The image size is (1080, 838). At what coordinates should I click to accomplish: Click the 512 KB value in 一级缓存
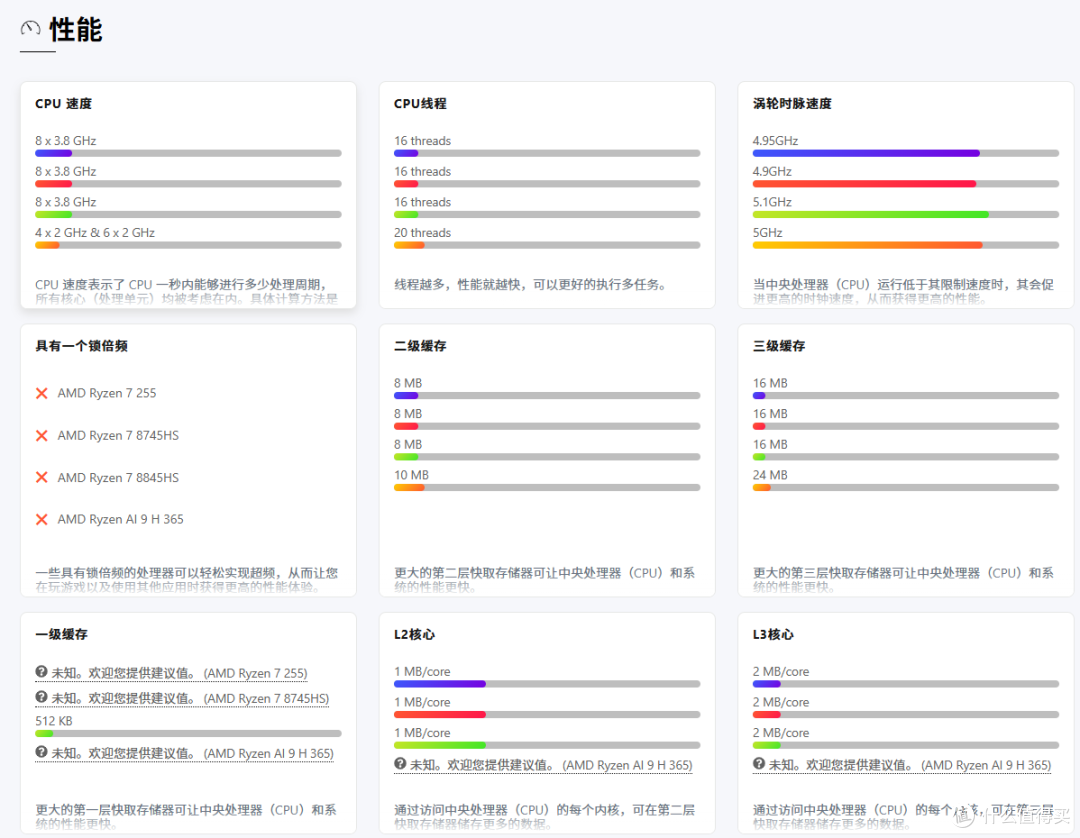[54, 721]
